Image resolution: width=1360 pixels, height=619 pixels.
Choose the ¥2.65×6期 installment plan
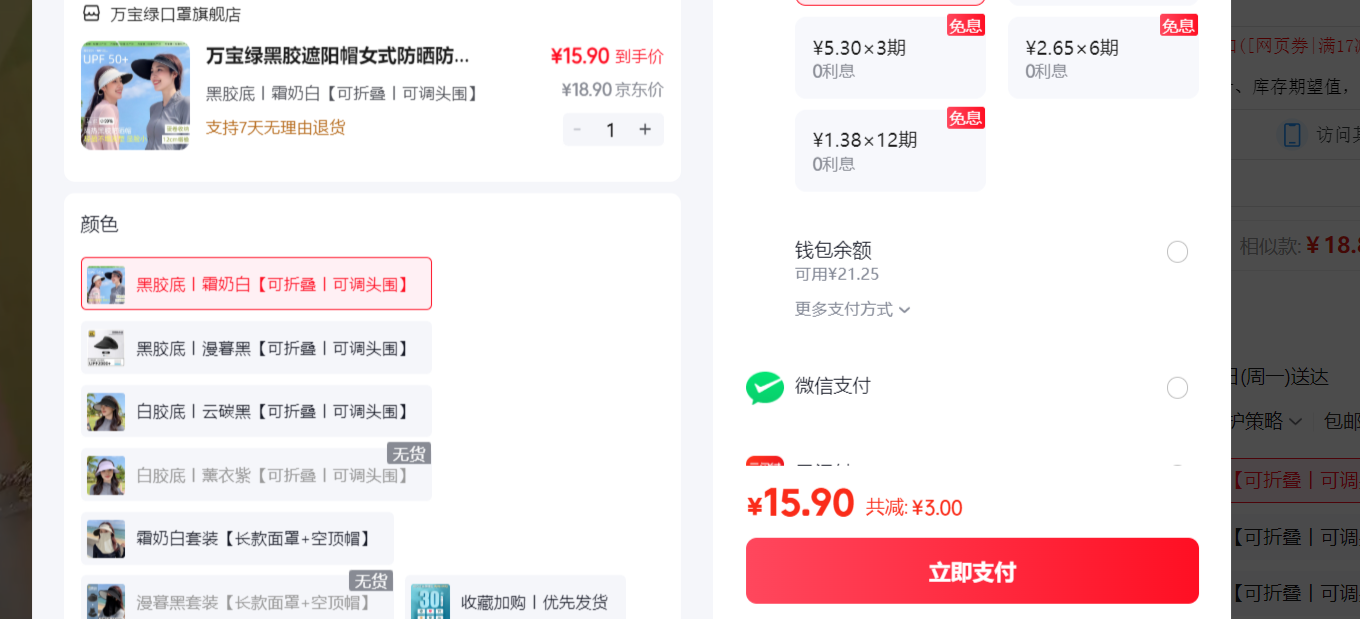pos(1103,58)
